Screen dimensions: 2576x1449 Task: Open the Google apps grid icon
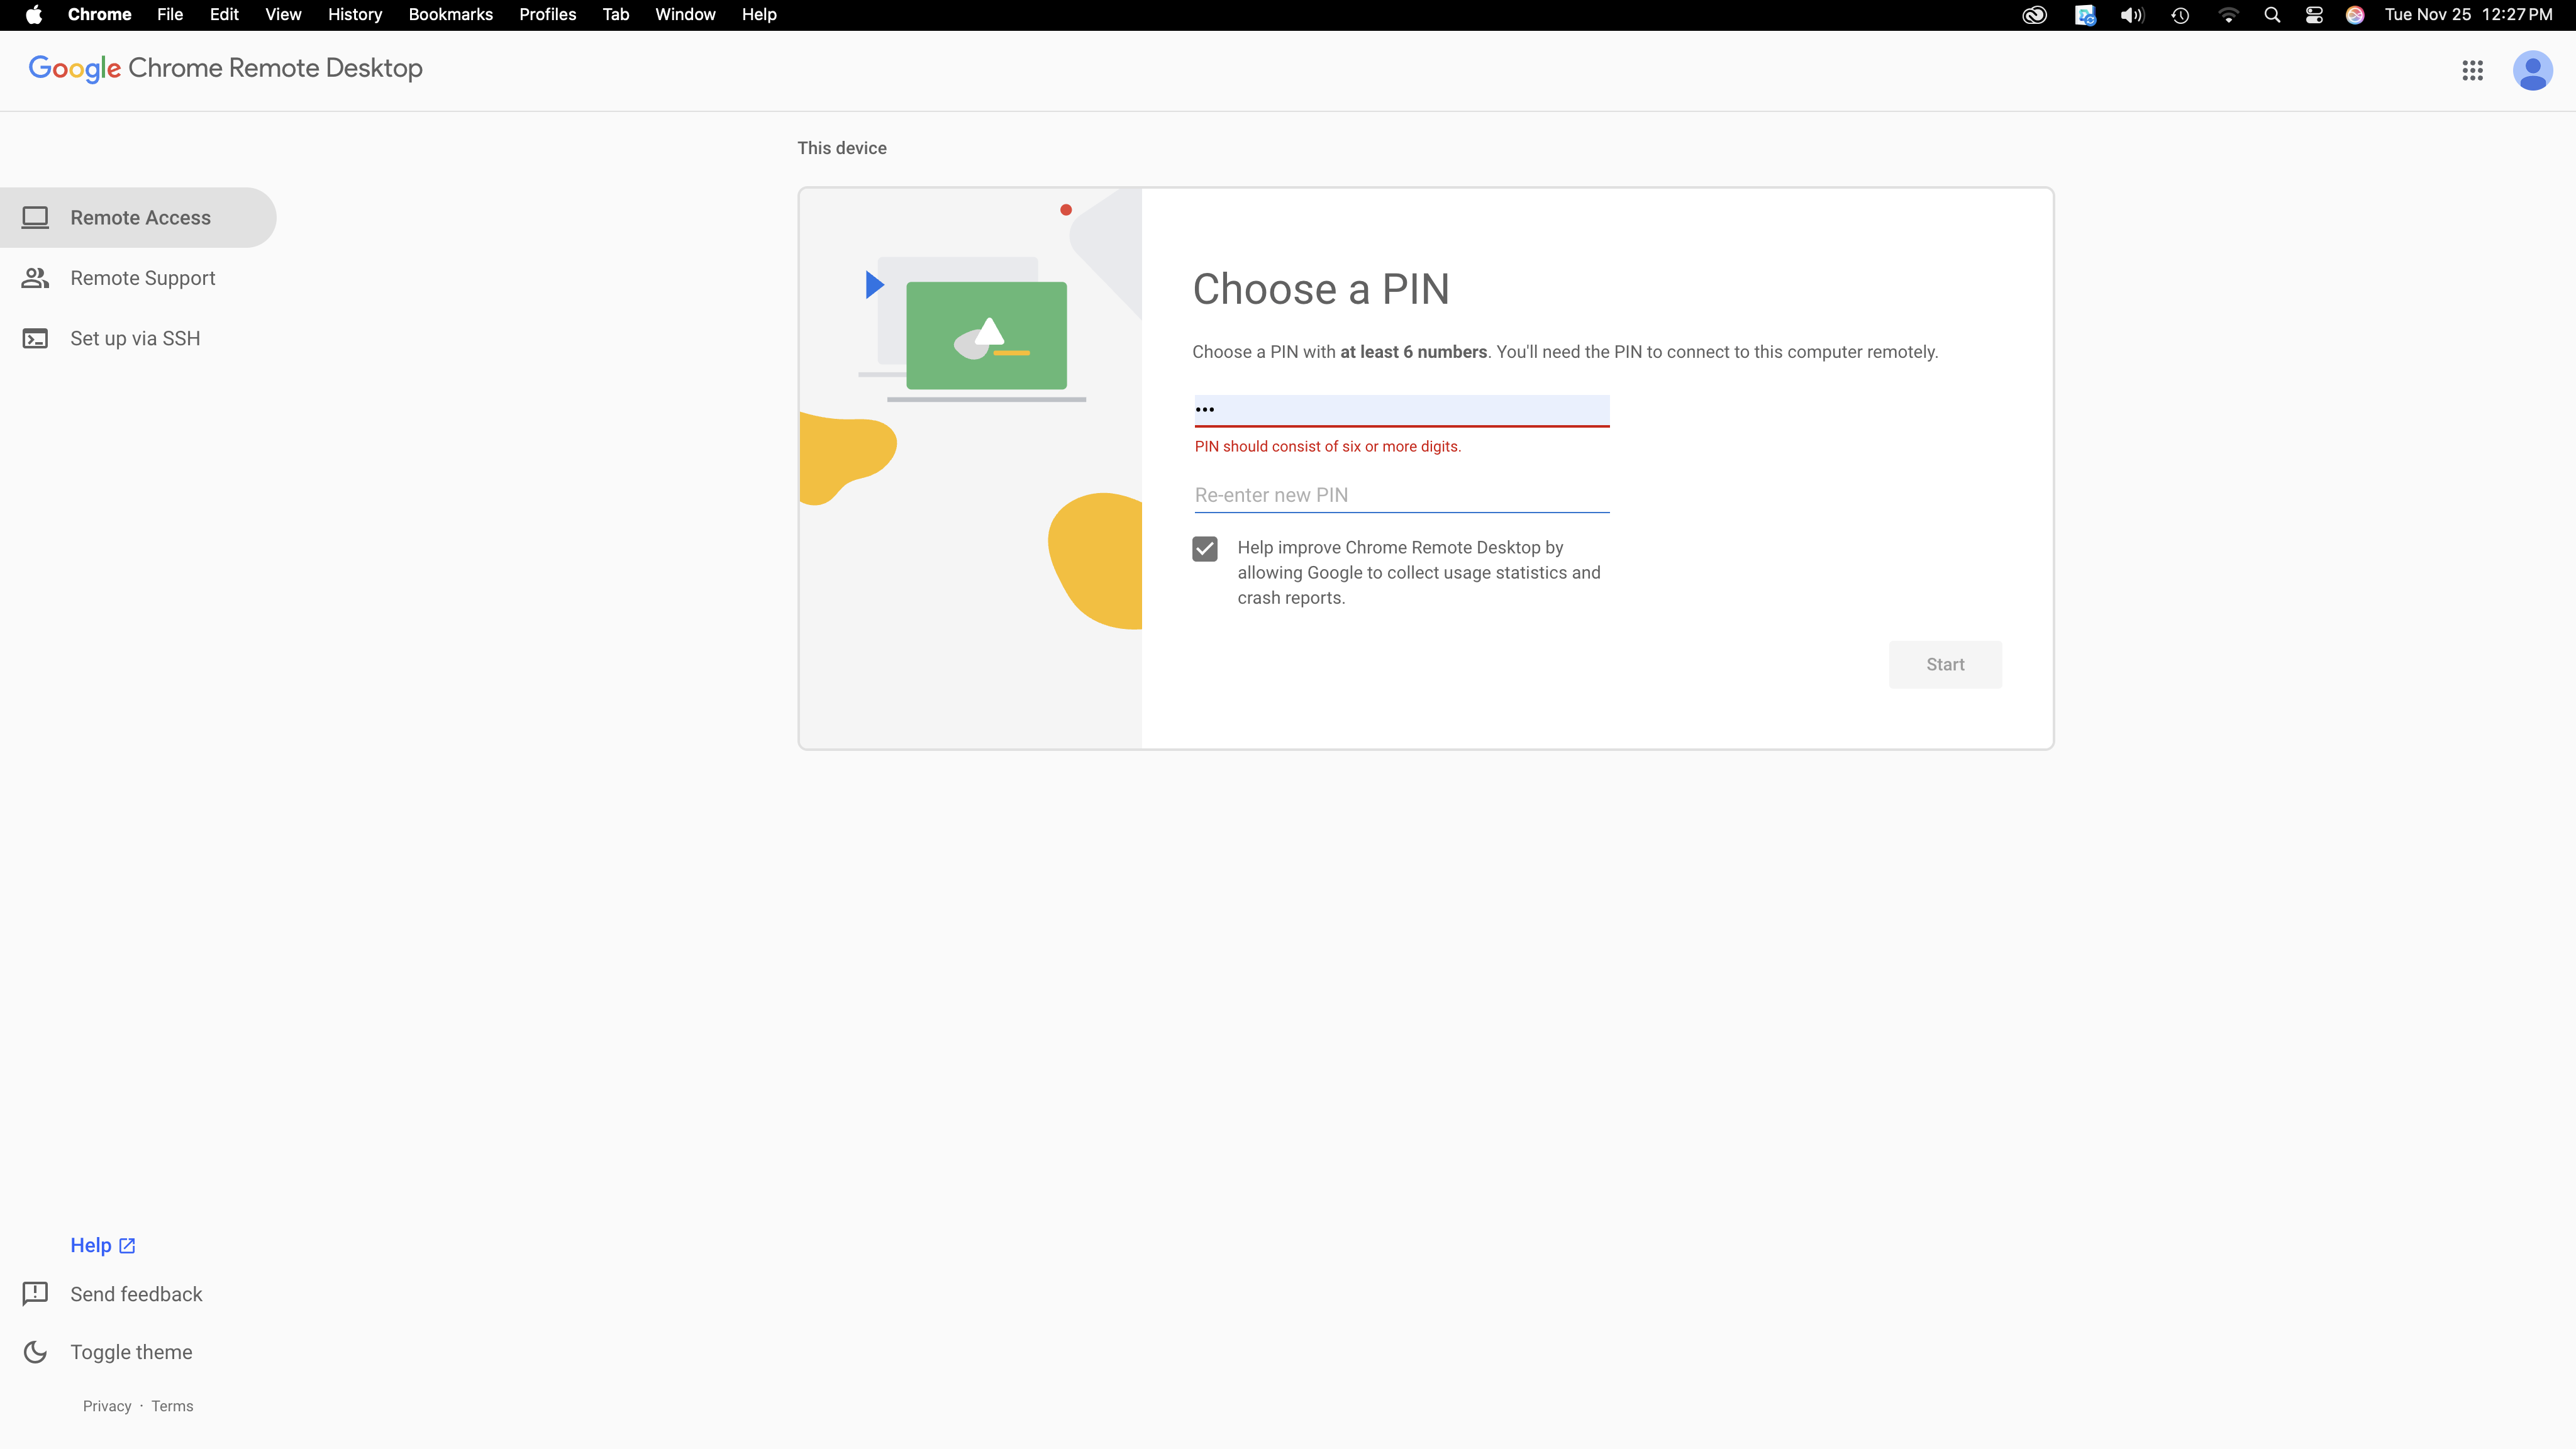coord(2472,70)
